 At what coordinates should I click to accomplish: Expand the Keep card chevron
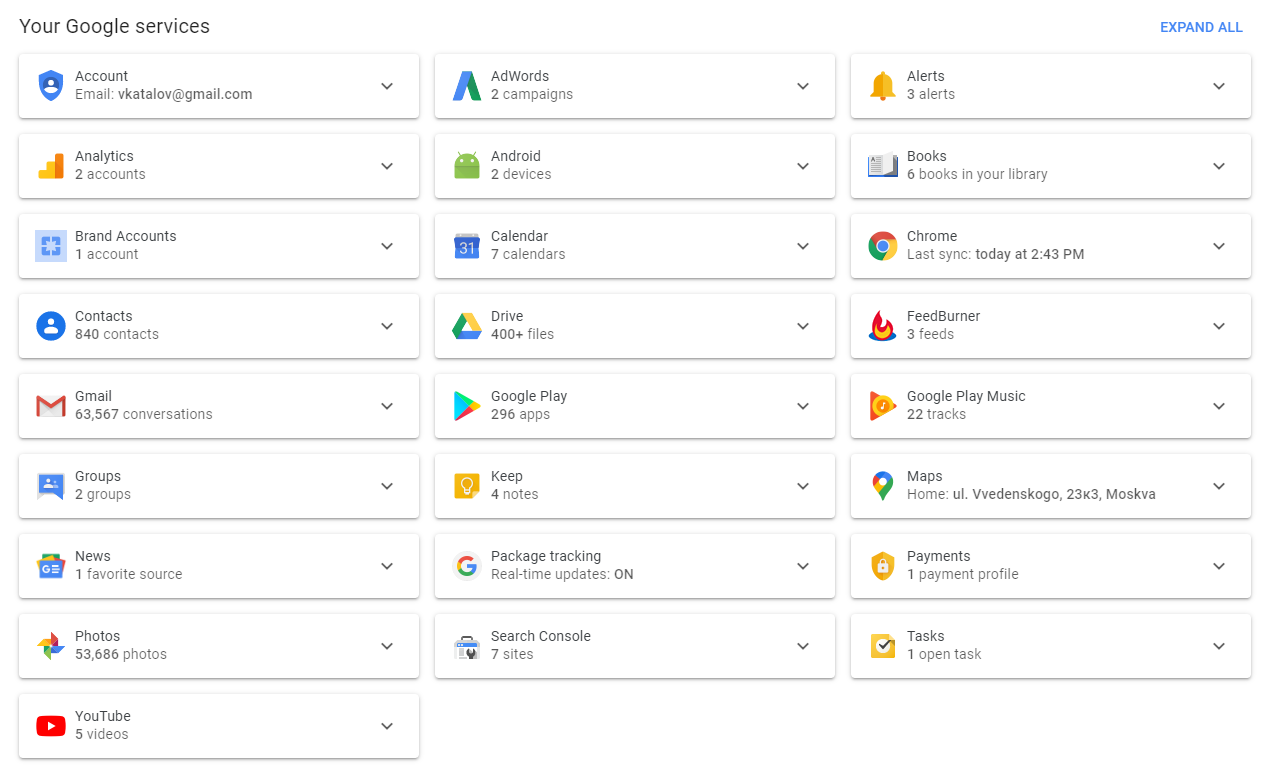tap(803, 486)
